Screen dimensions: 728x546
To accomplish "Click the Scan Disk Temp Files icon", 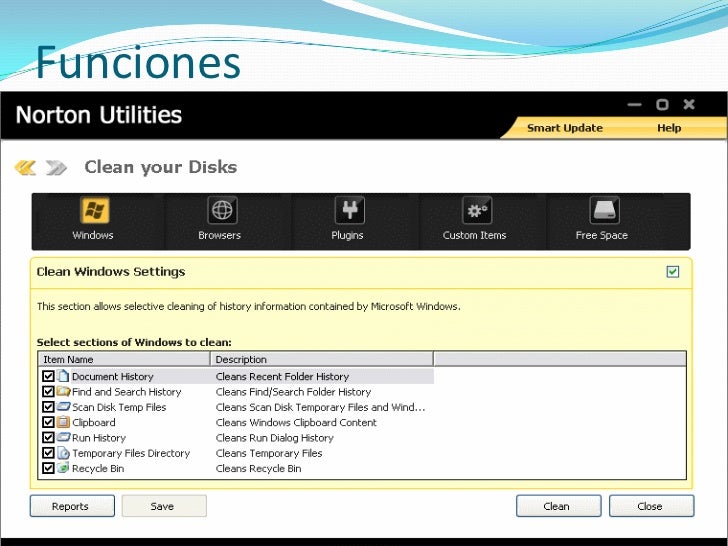I will coord(63,407).
